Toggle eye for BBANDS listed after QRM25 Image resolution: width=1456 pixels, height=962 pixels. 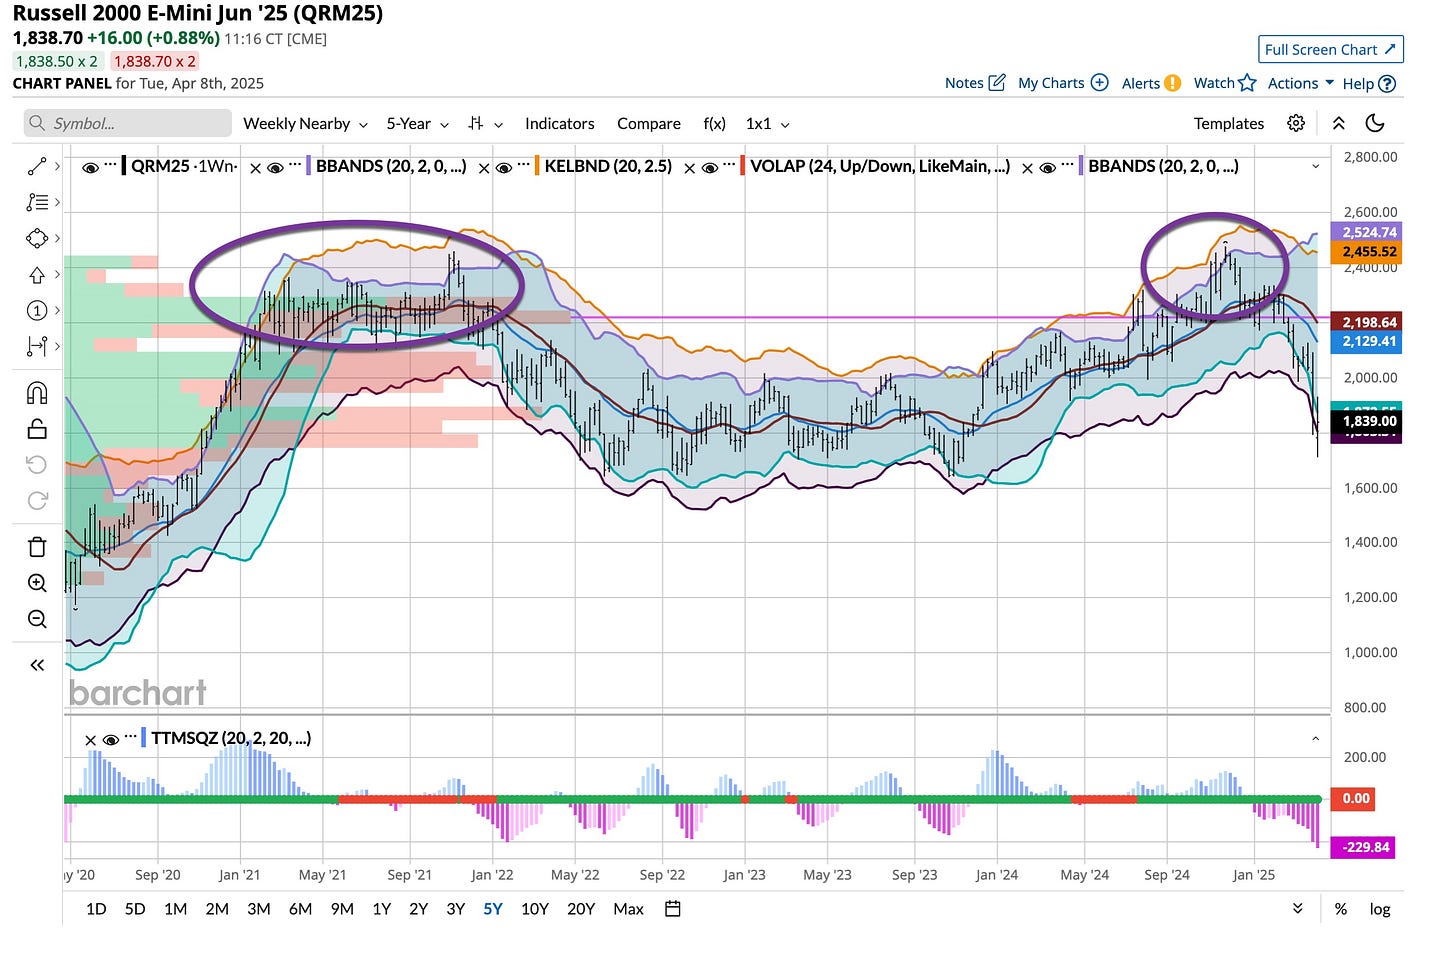coord(276,168)
